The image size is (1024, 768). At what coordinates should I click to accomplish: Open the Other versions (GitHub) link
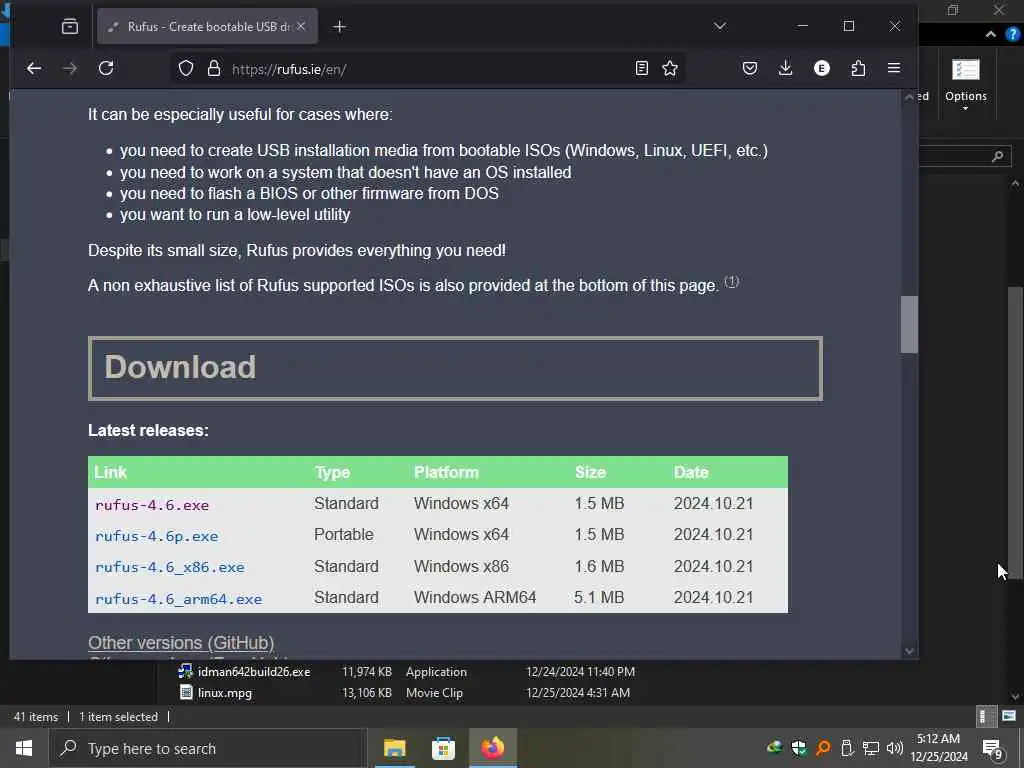coord(181,643)
